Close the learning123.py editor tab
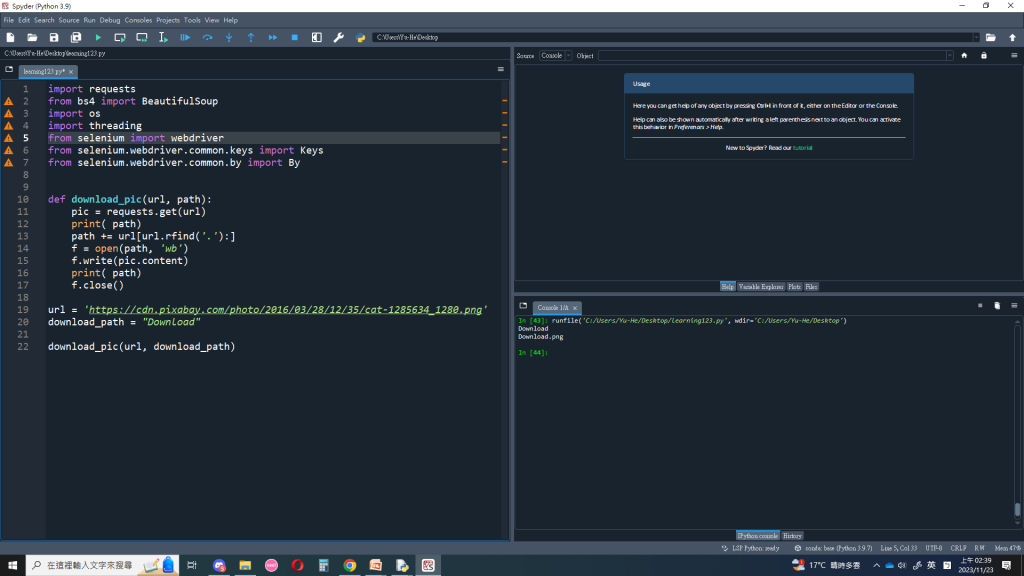1024x576 pixels. coord(71,72)
